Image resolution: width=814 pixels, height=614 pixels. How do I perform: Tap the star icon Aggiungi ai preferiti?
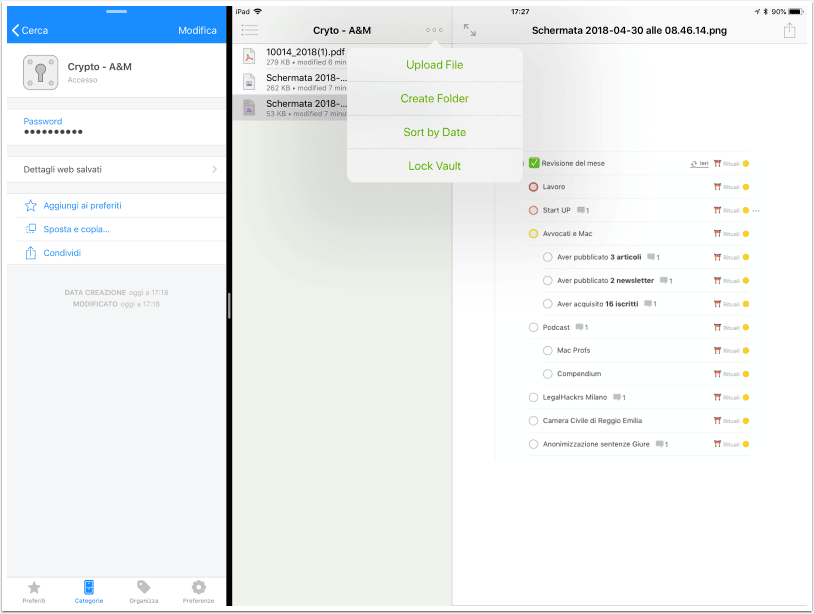[31, 206]
